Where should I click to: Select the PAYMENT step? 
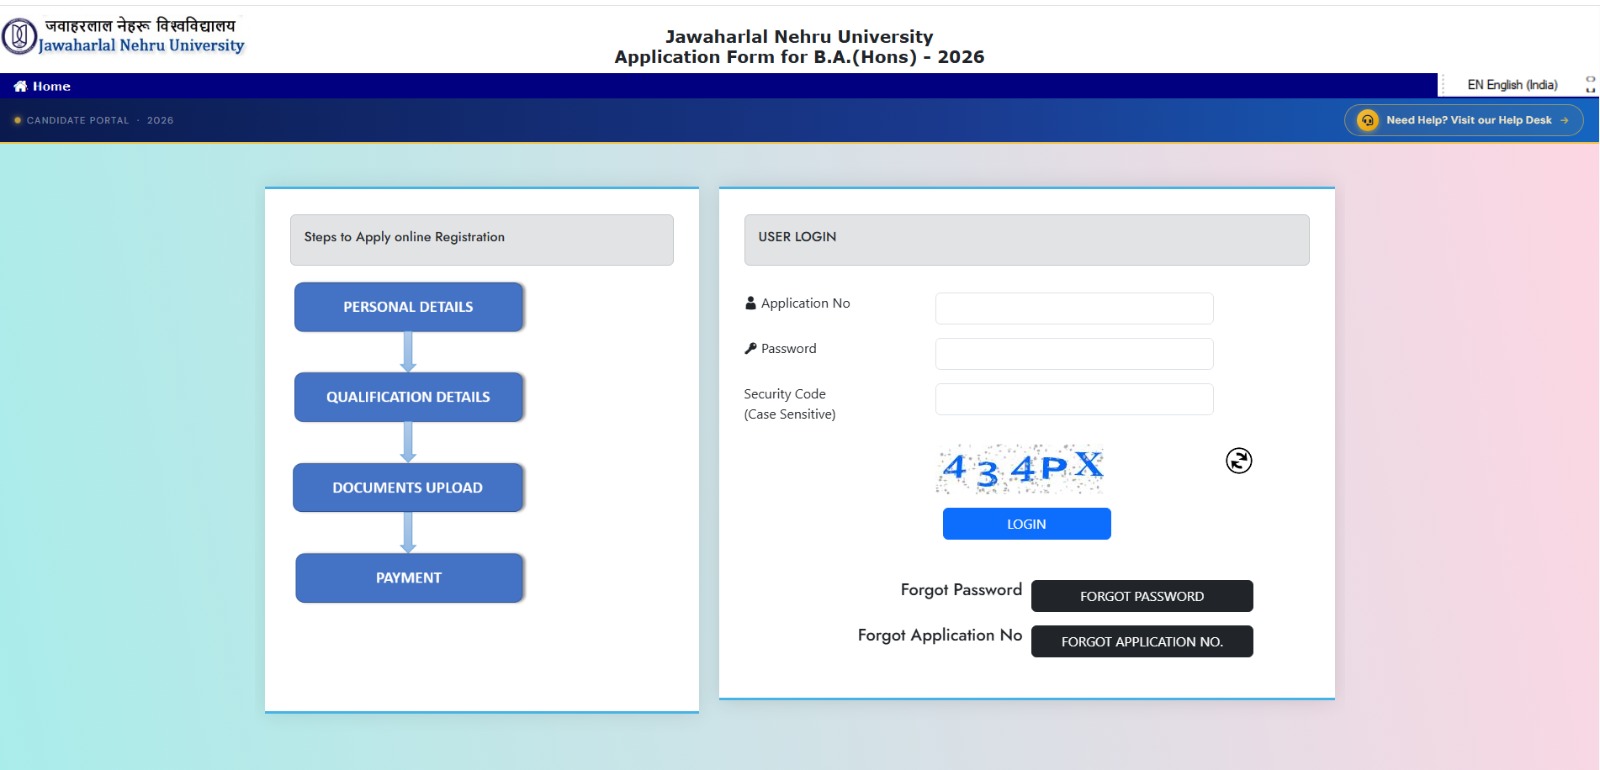[409, 578]
